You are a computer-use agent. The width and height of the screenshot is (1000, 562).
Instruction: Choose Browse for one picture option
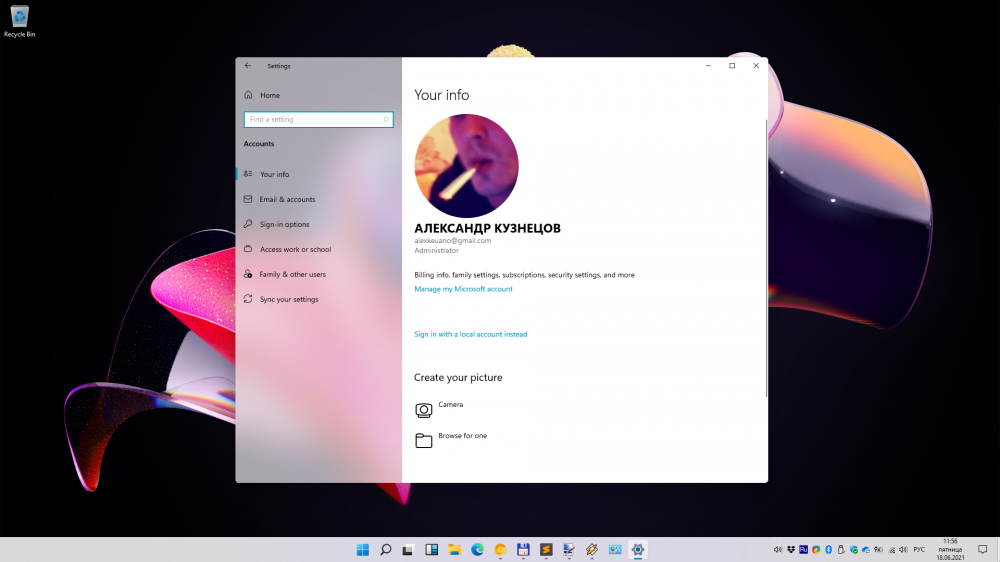point(462,436)
